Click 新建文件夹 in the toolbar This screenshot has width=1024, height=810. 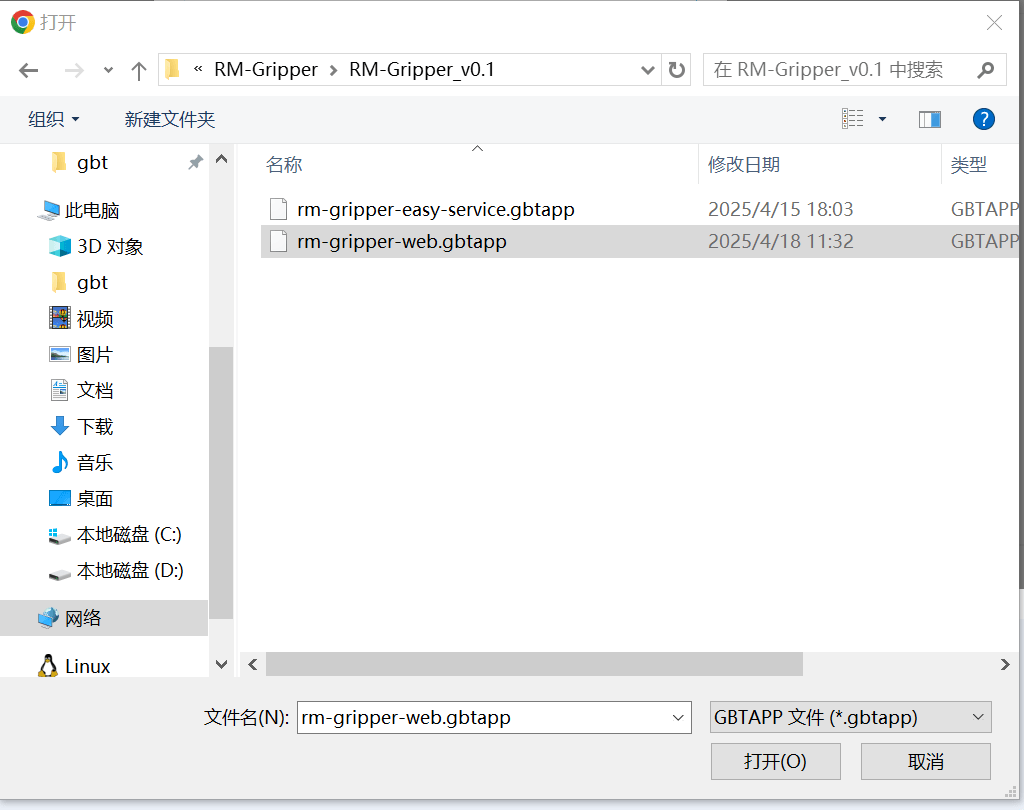point(169,119)
